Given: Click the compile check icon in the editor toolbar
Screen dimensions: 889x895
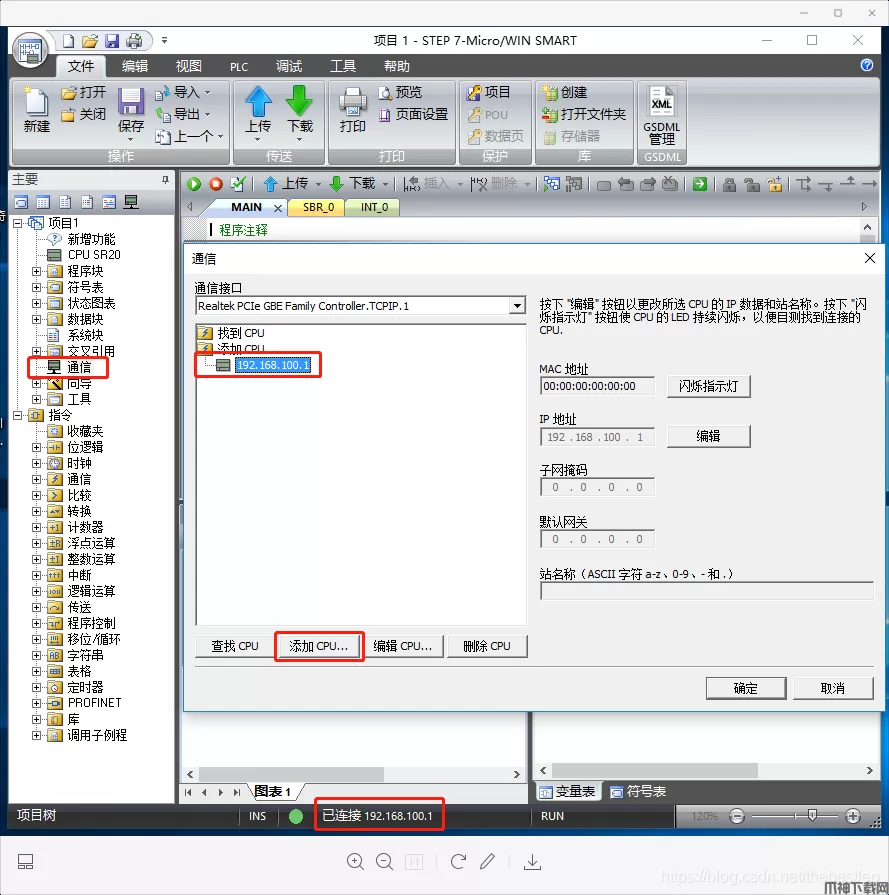Looking at the screenshot, I should pos(238,184).
